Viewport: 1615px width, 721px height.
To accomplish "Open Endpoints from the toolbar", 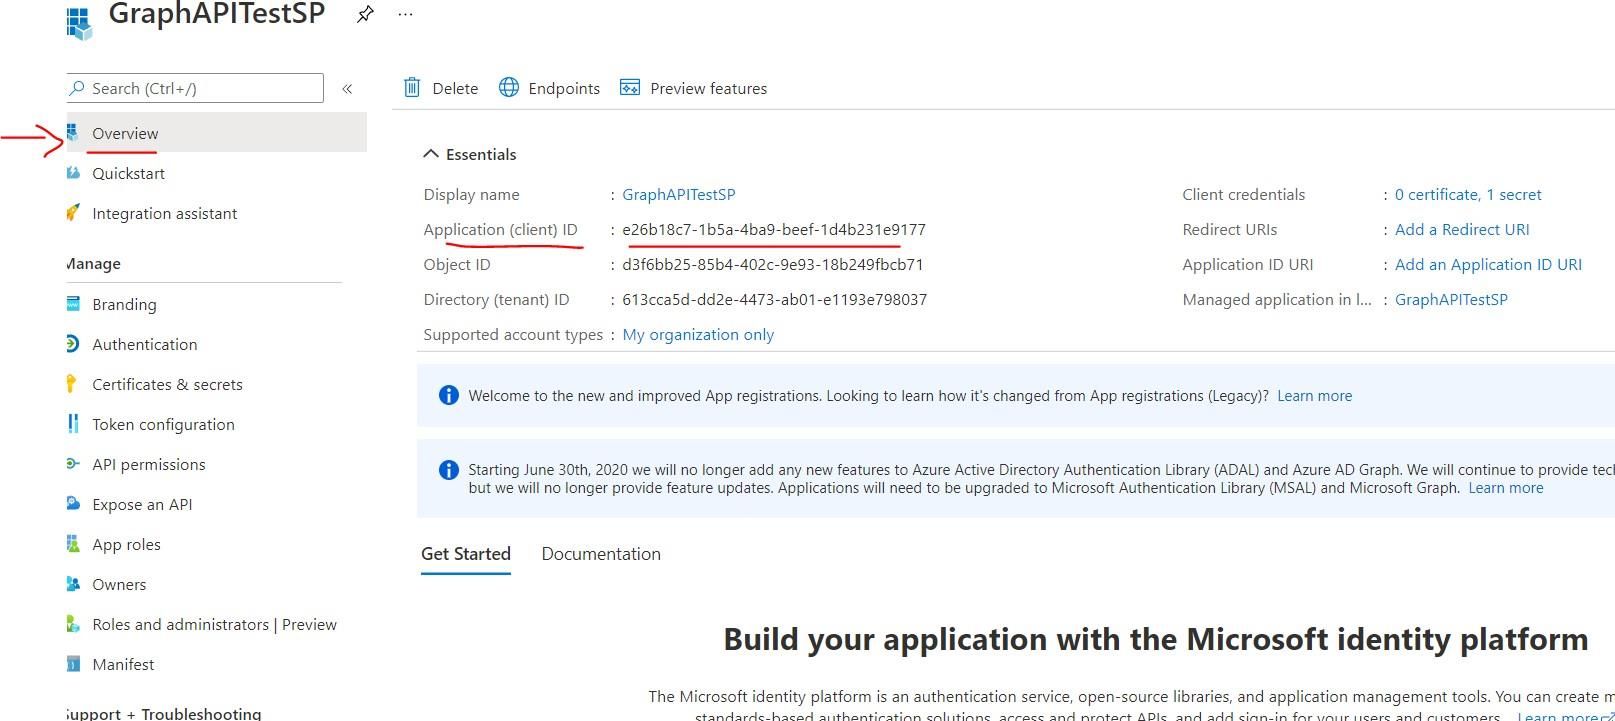I will coord(564,88).
